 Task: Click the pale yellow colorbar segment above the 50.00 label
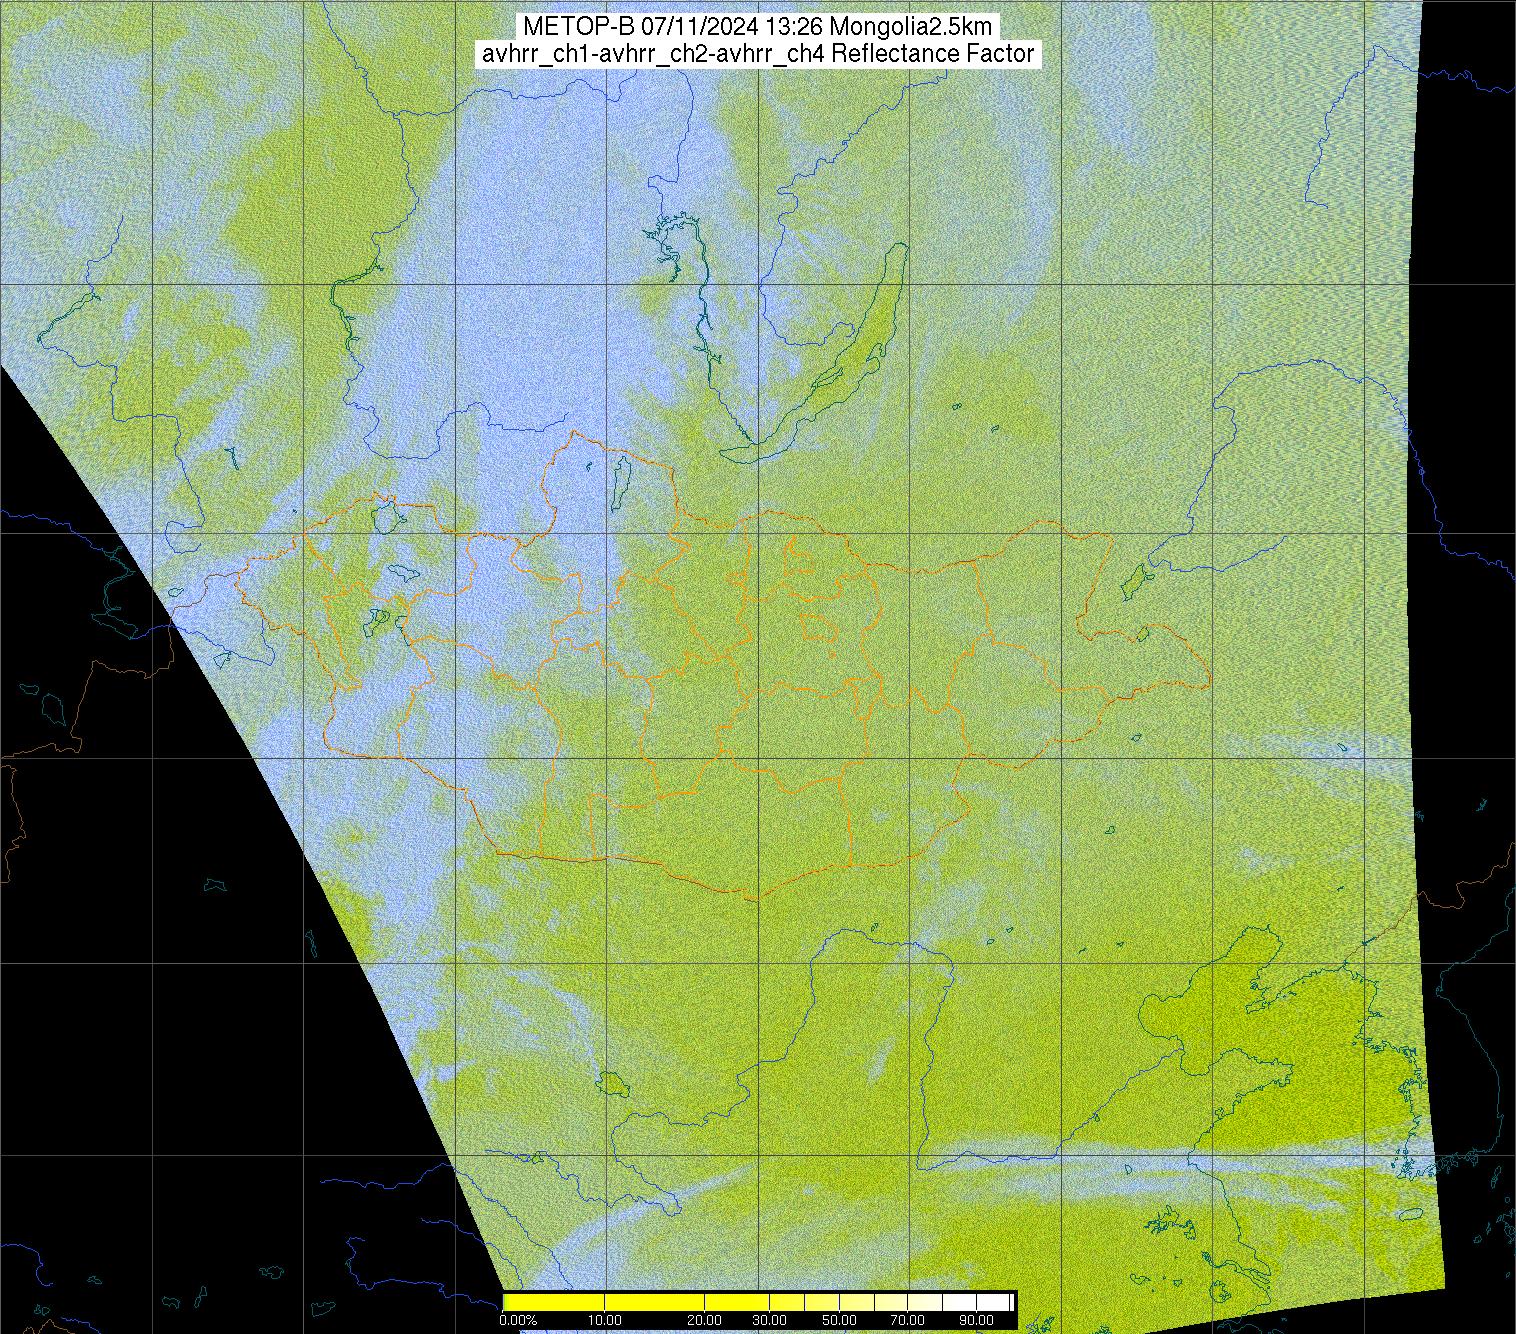(857, 1302)
